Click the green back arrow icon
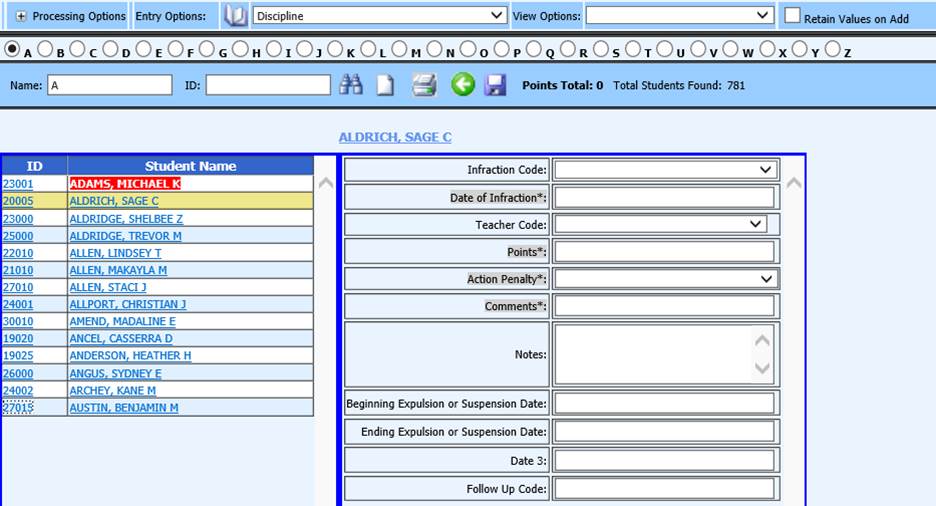936x506 pixels. tap(462, 85)
